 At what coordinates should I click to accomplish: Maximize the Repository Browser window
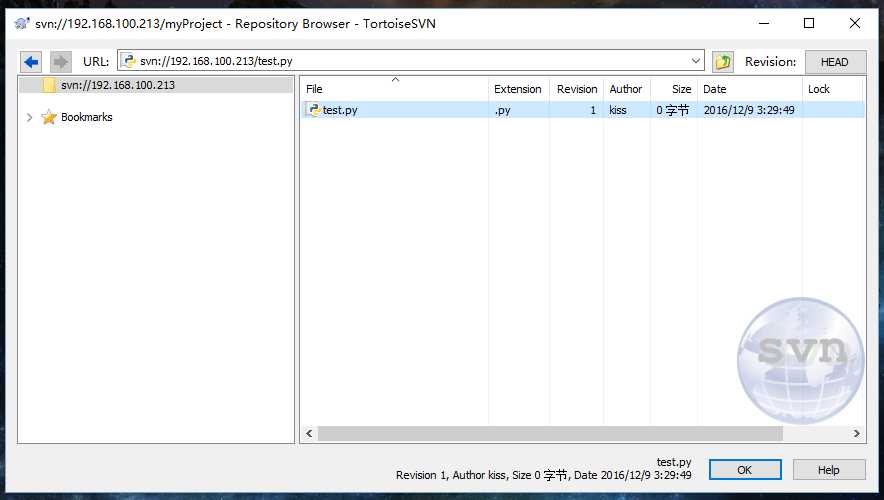point(809,23)
